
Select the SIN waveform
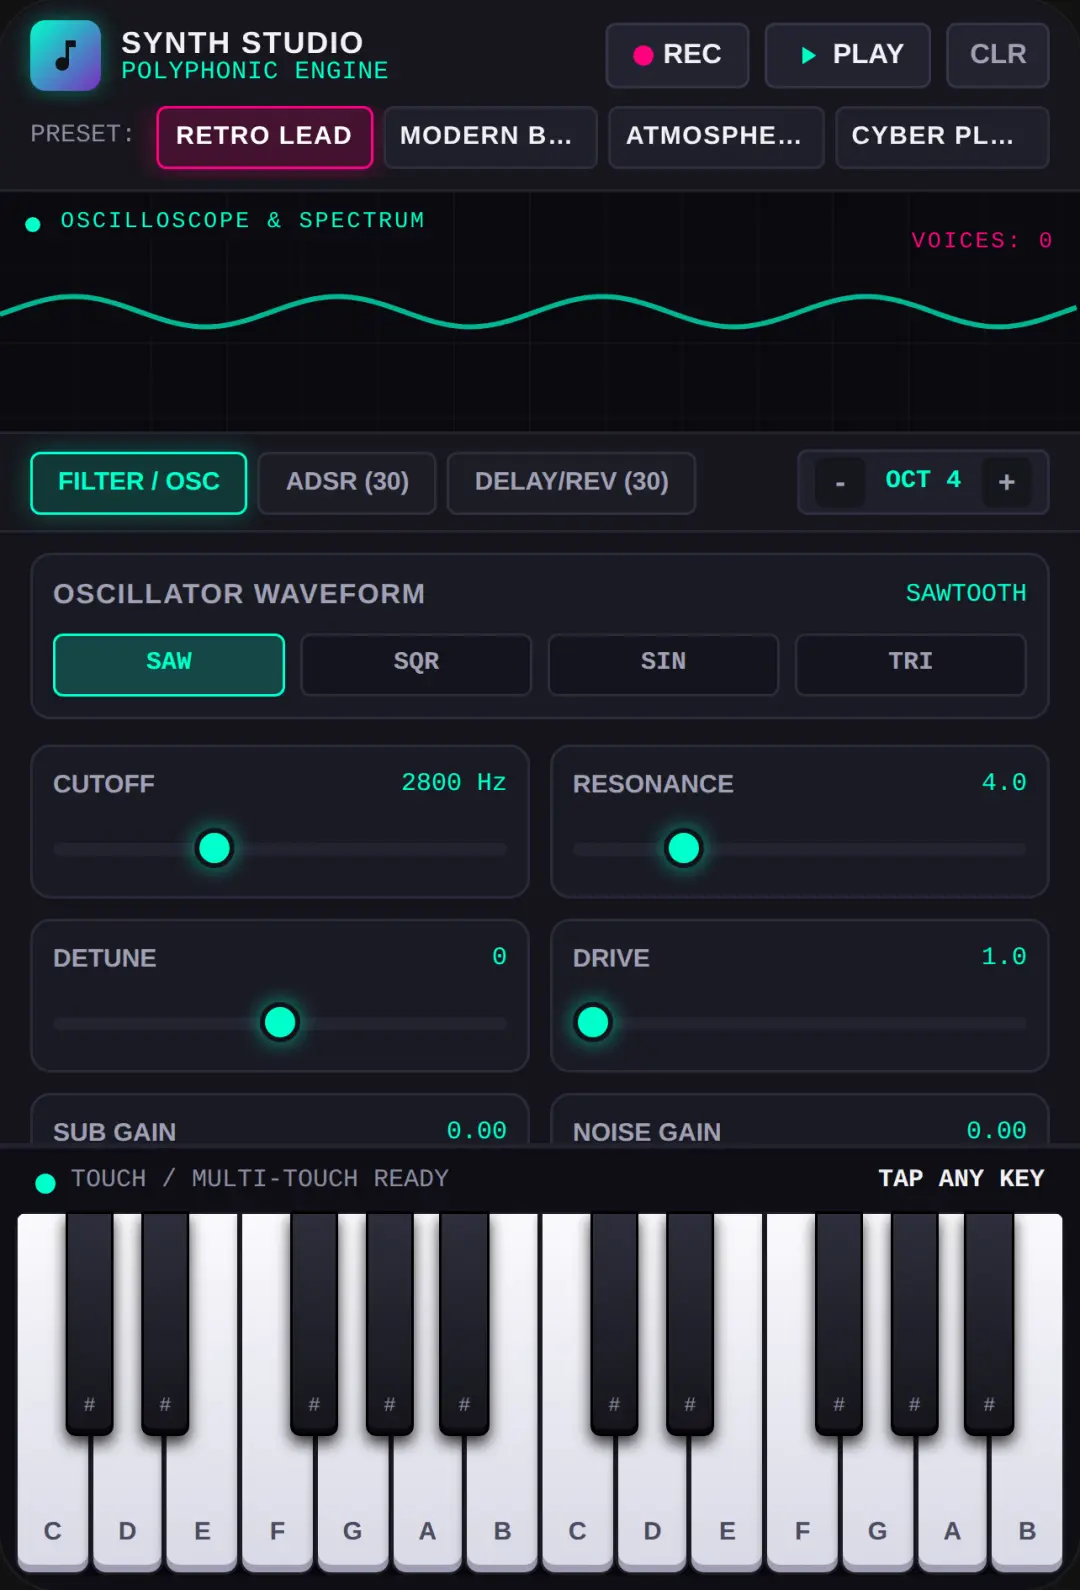click(x=663, y=664)
